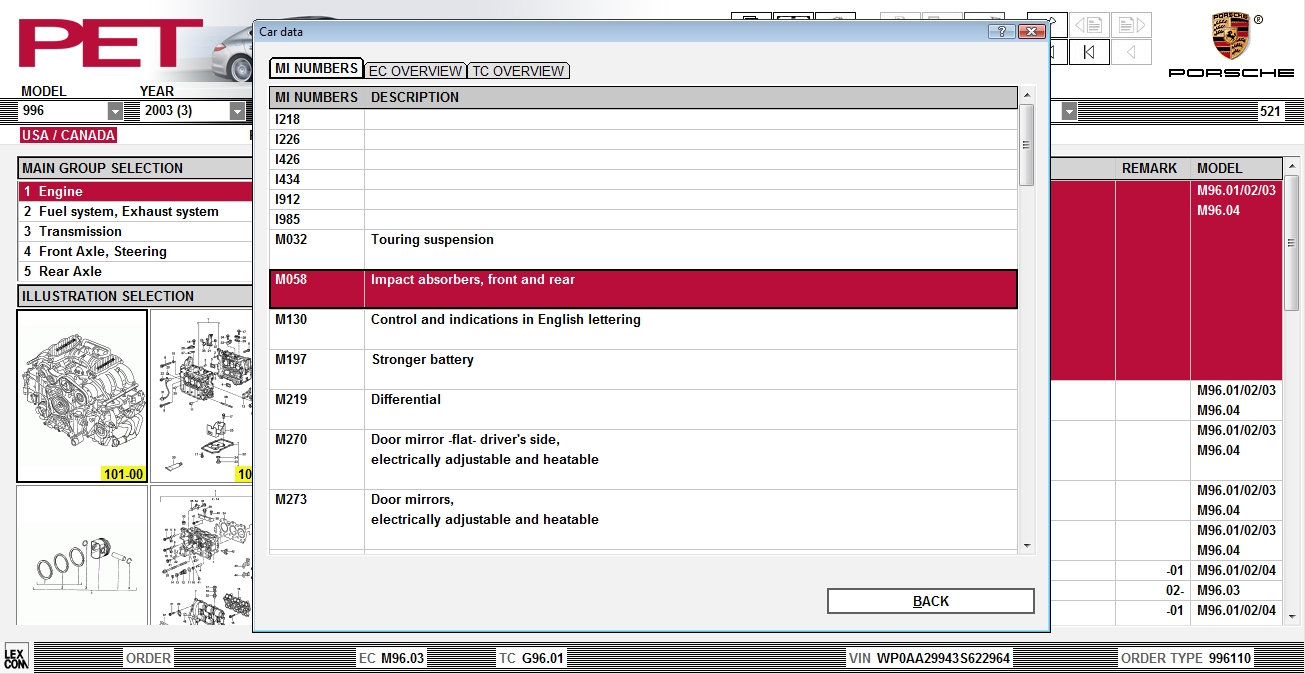
Task: Open the MODEL dropdown showing 996
Action: 115,111
